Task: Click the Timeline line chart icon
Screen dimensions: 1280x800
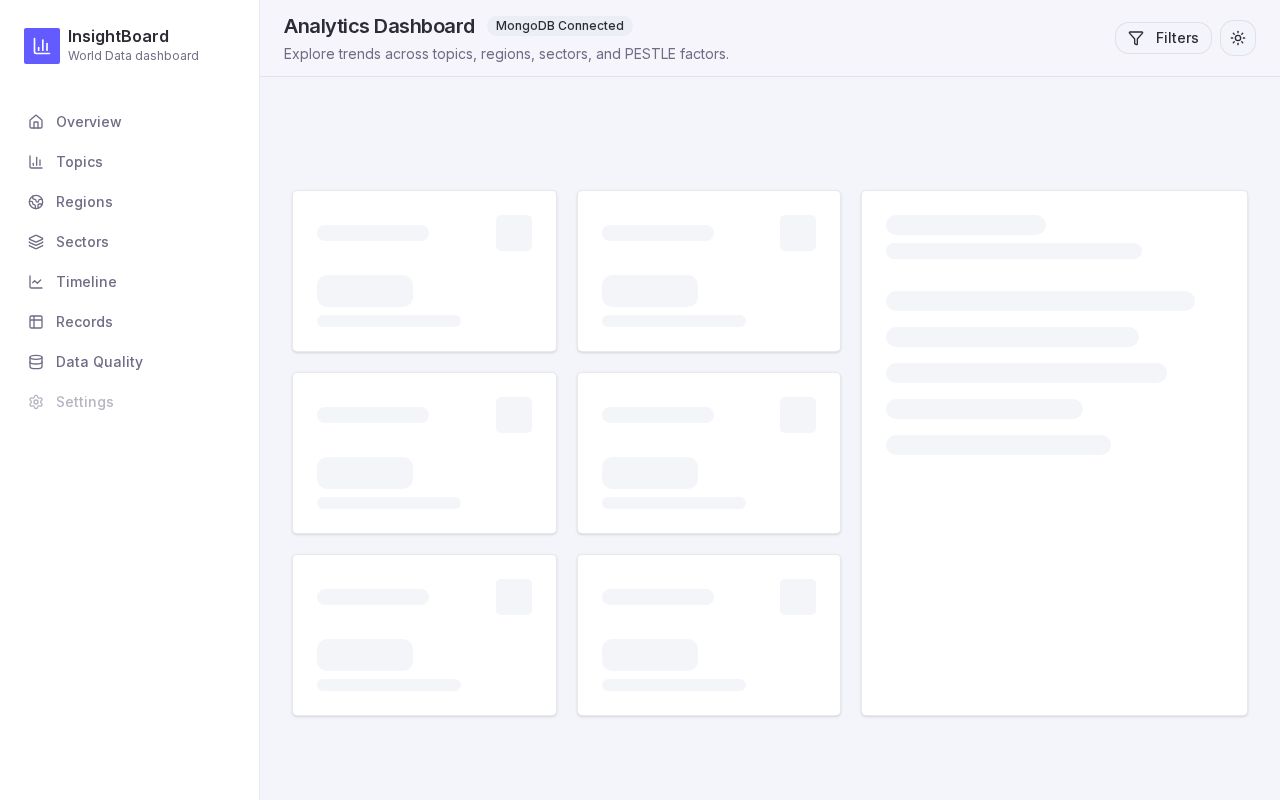Action: click(36, 282)
